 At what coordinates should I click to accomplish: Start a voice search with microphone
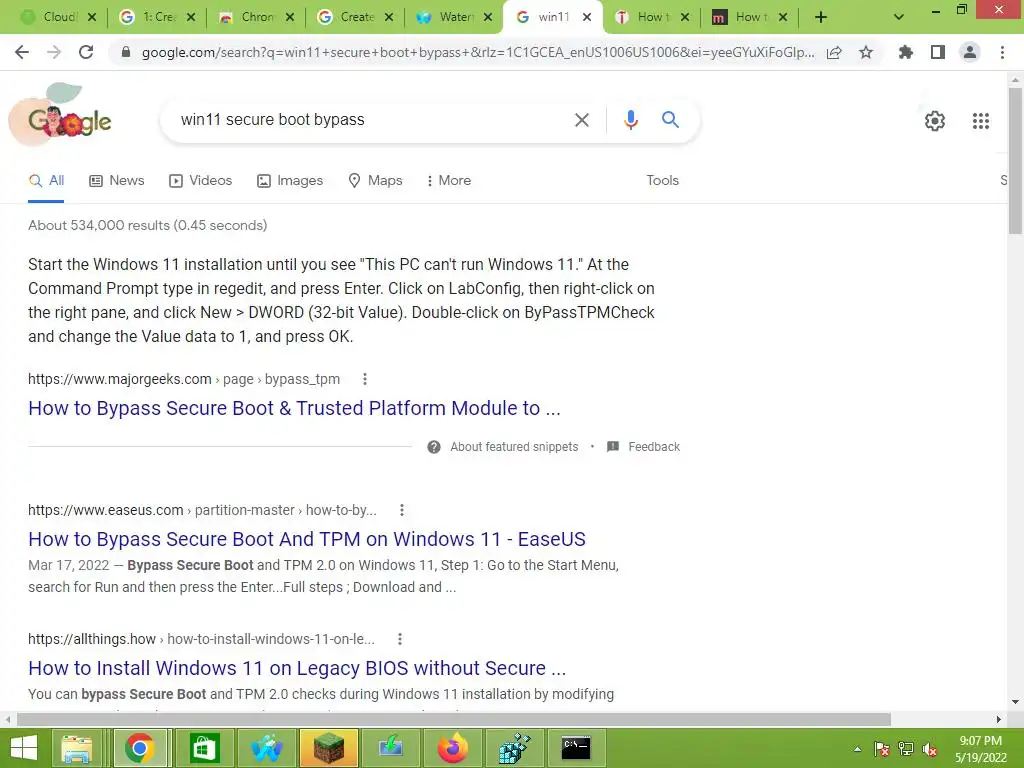(x=631, y=120)
